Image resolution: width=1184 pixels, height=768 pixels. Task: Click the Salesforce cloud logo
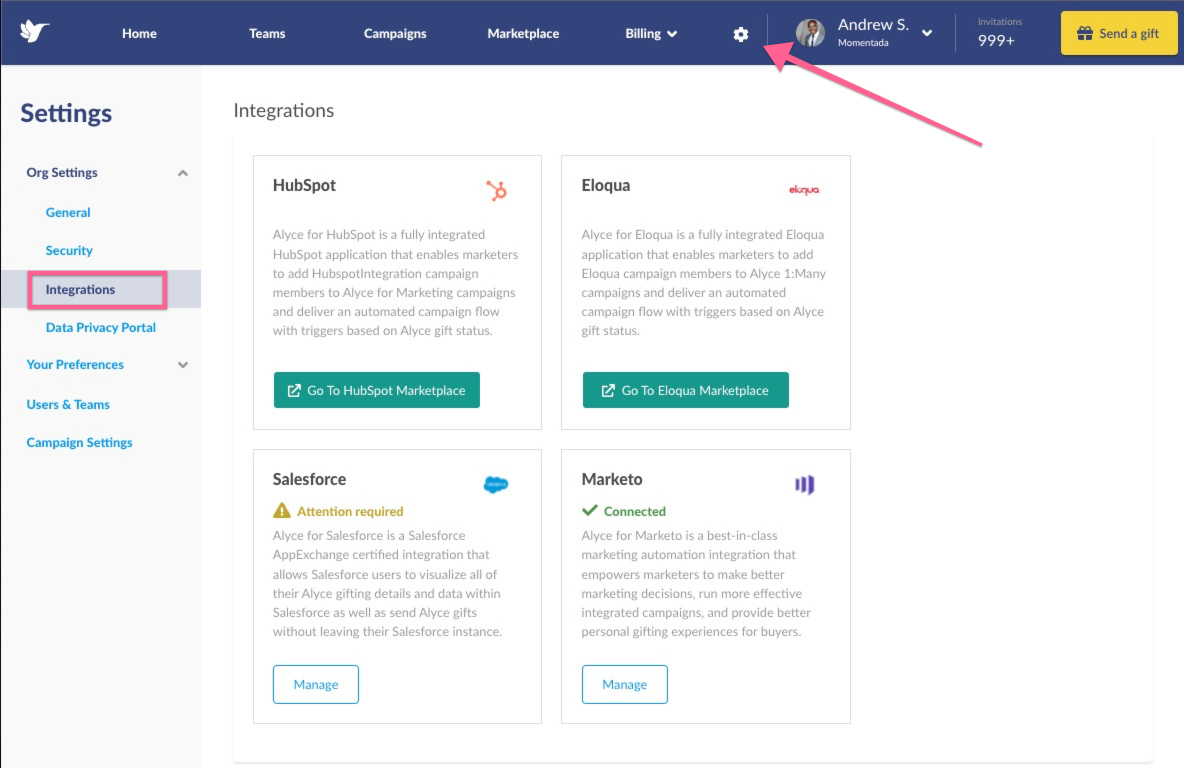(x=496, y=484)
